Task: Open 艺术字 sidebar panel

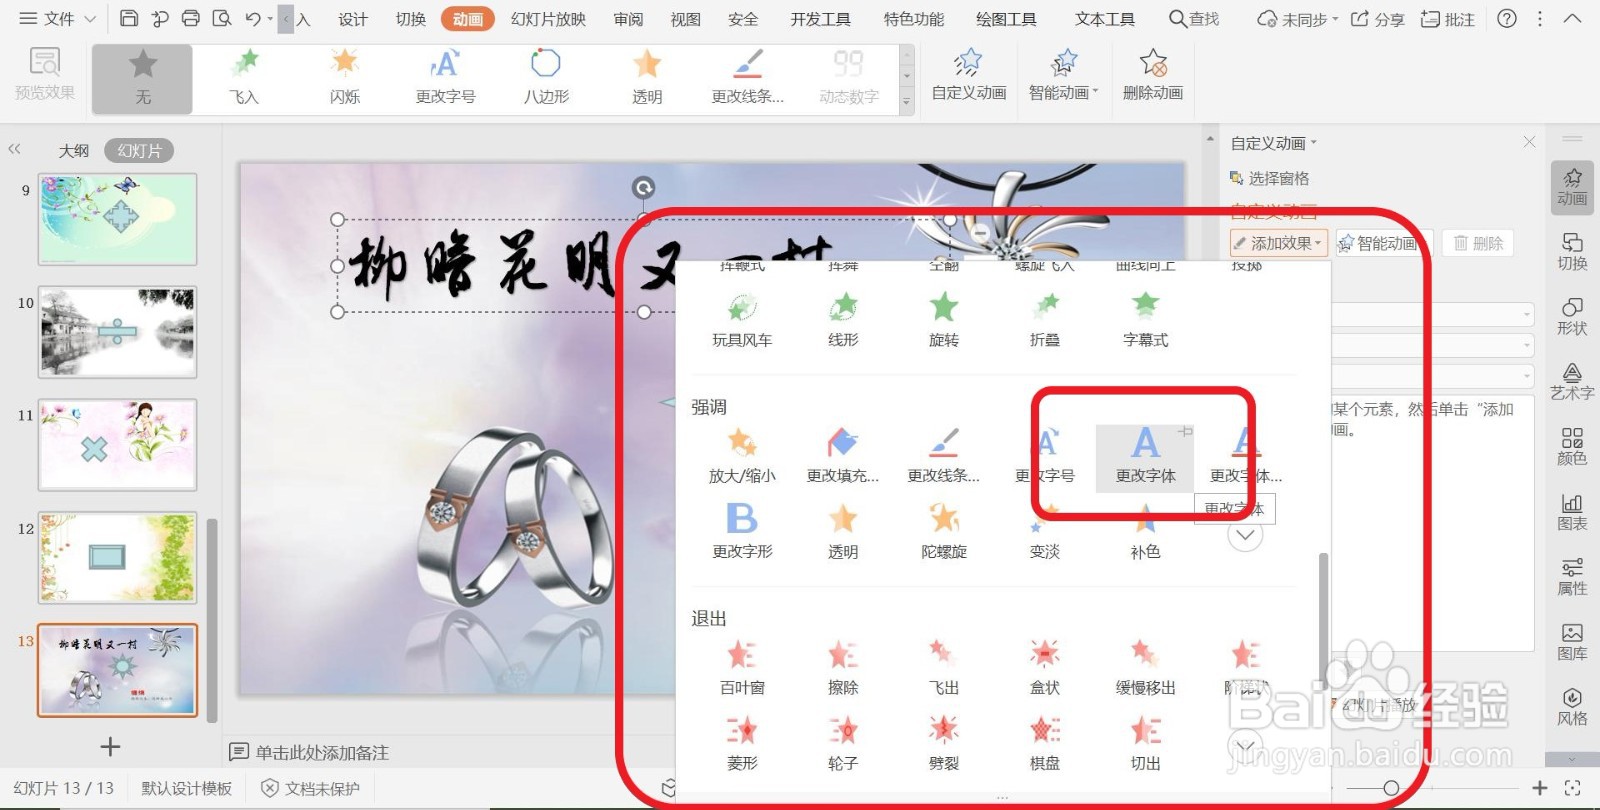Action: (x=1572, y=381)
